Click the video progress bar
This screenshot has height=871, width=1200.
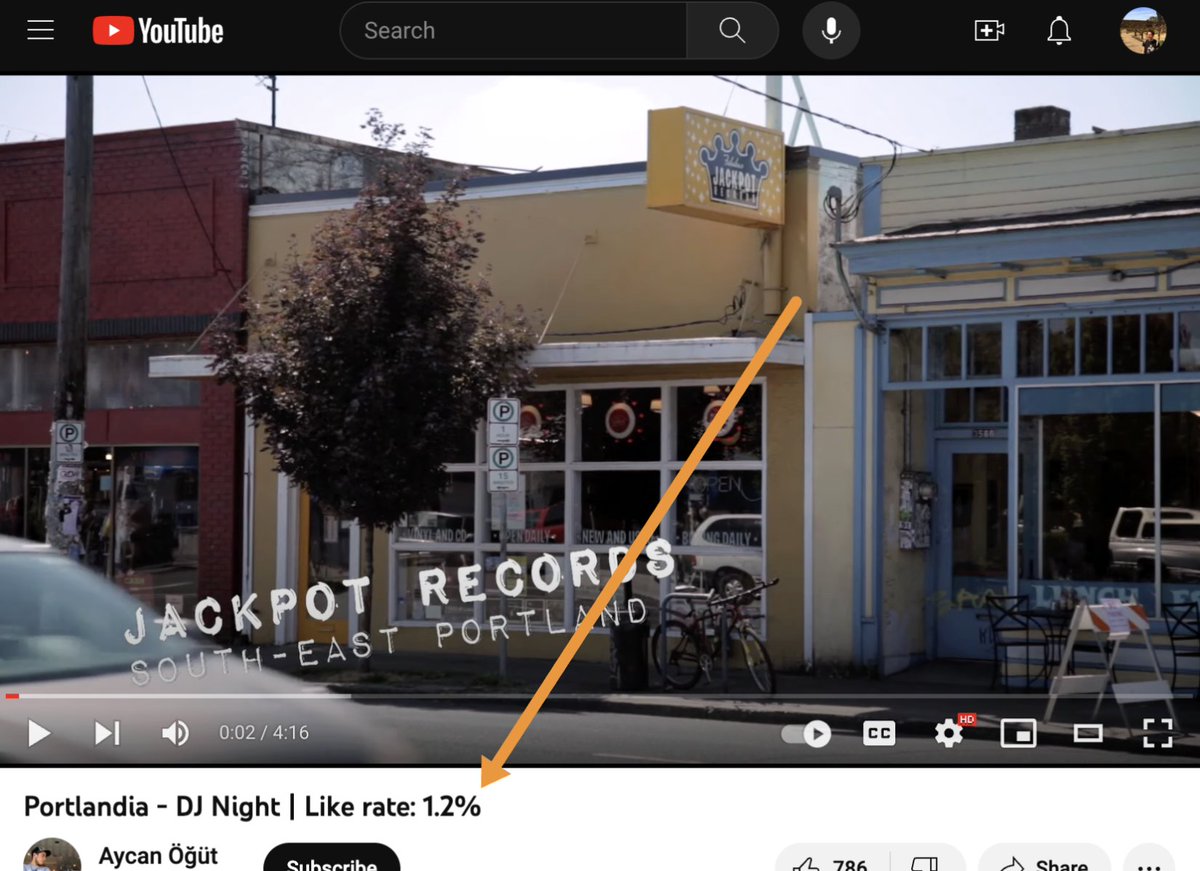click(600, 694)
